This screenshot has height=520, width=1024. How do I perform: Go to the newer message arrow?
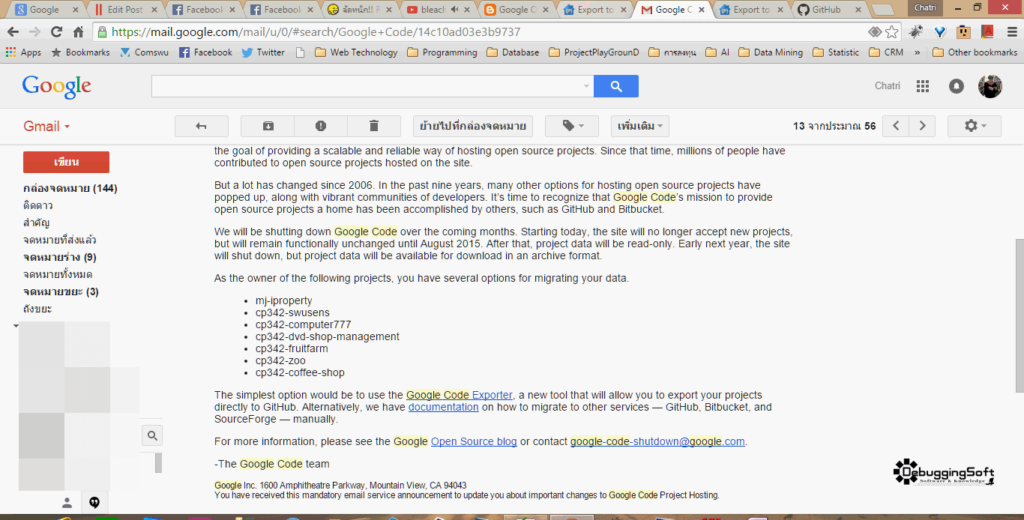click(895, 126)
